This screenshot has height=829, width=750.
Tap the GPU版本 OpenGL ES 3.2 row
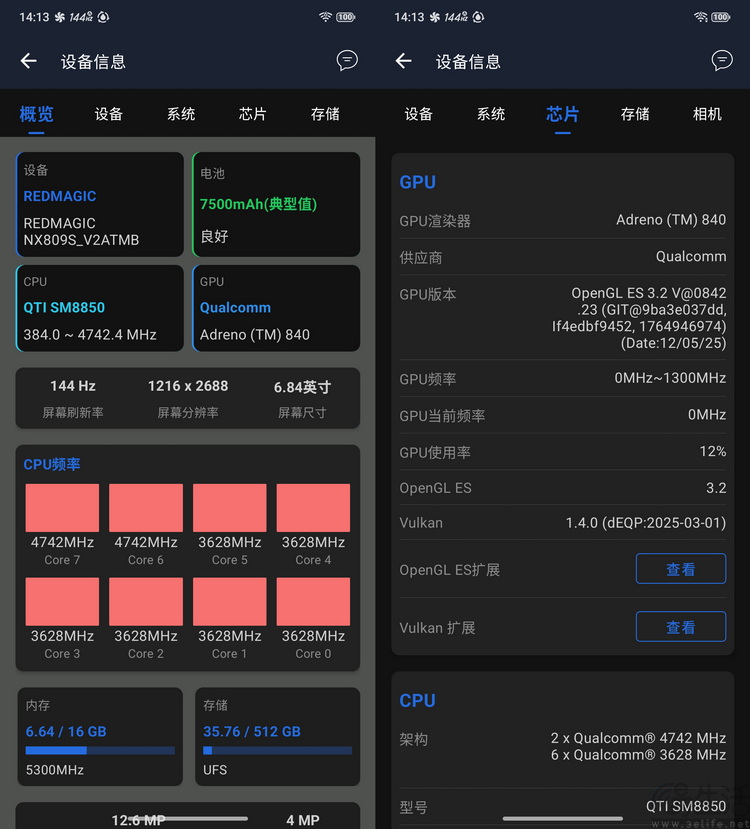click(562, 318)
